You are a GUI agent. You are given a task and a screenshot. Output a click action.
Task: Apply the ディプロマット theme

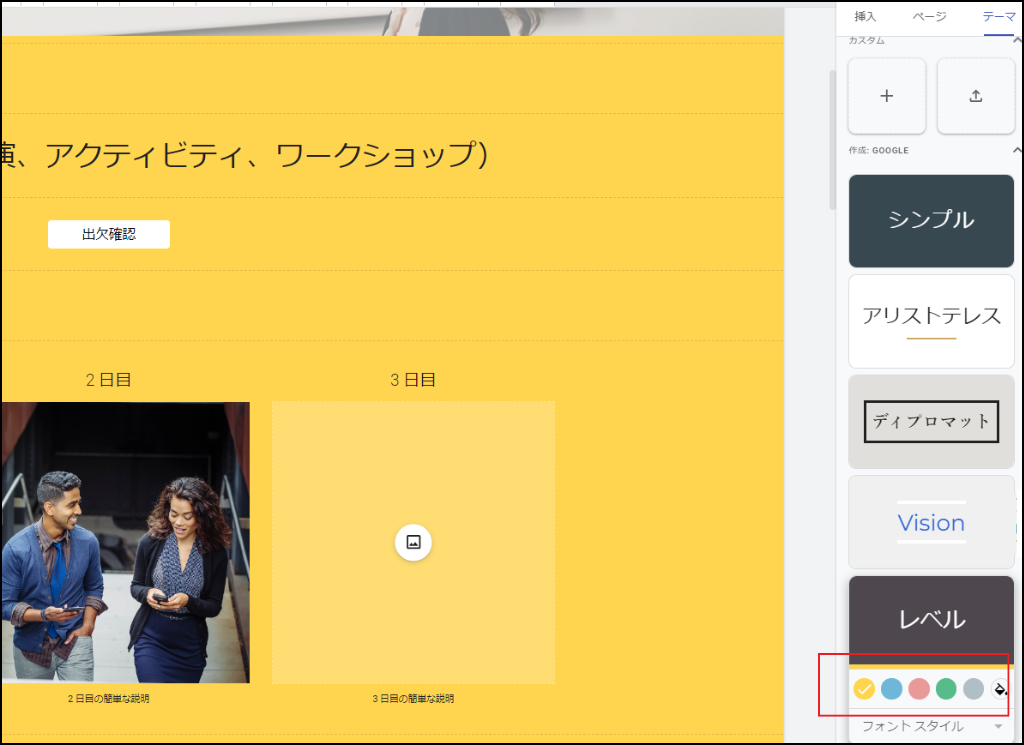click(x=930, y=421)
